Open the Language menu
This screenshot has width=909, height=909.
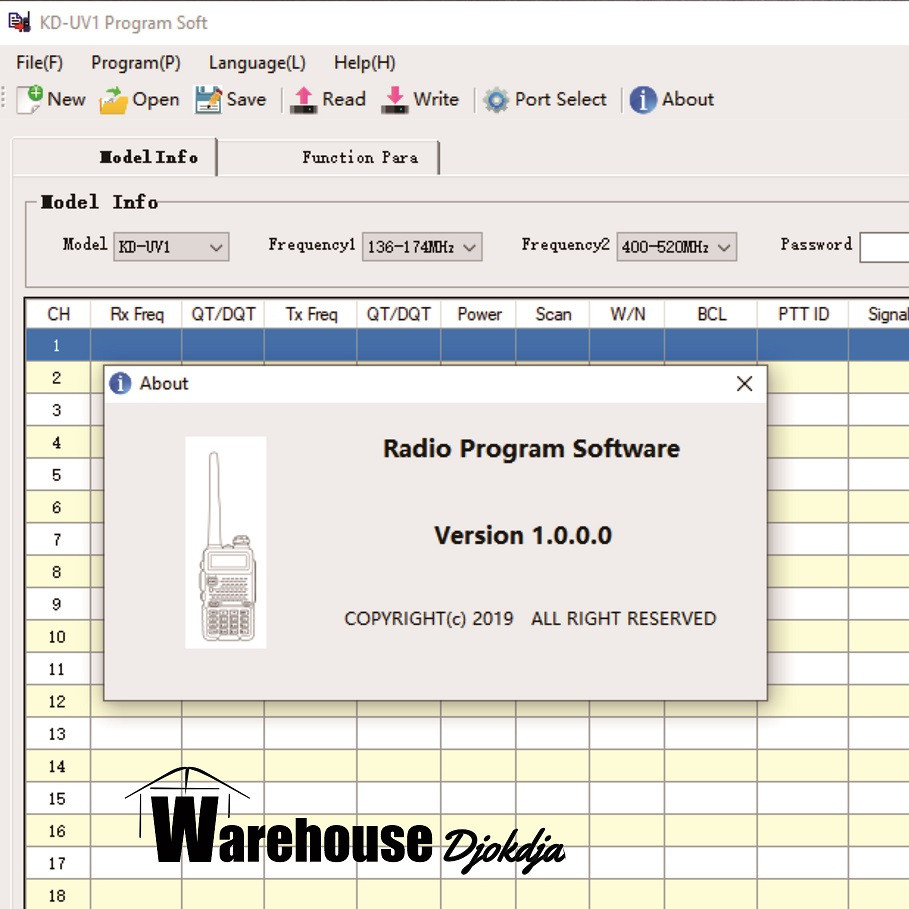pos(256,62)
